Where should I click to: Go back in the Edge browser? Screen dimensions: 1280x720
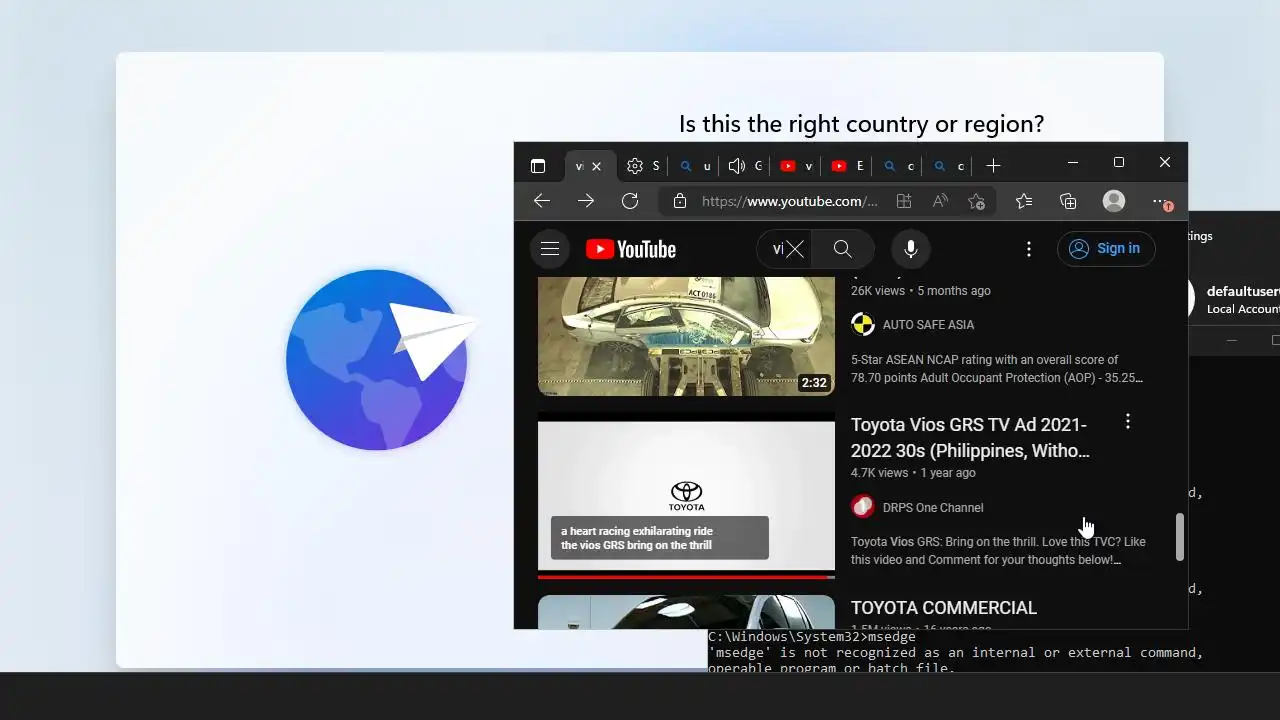542,201
